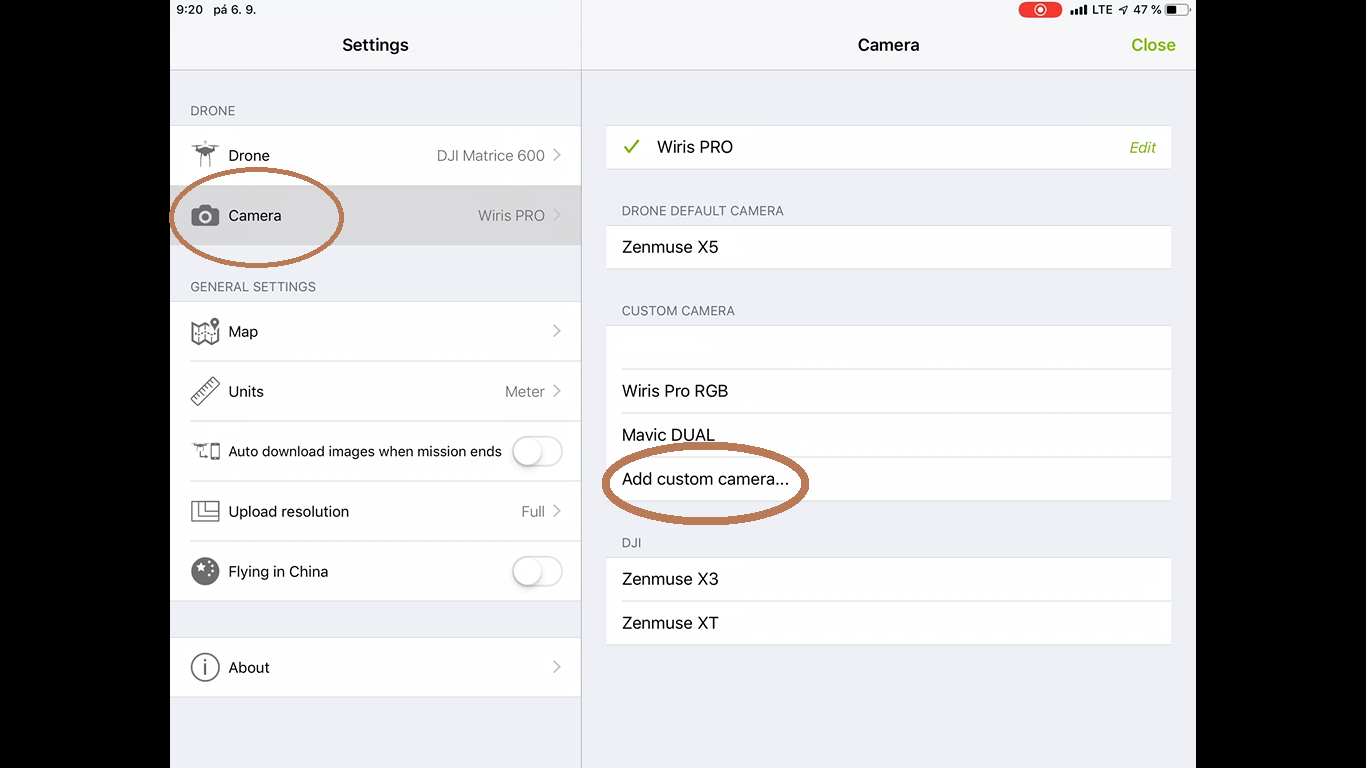Expand the About row chevron
This screenshot has width=1366, height=768.
[557, 667]
